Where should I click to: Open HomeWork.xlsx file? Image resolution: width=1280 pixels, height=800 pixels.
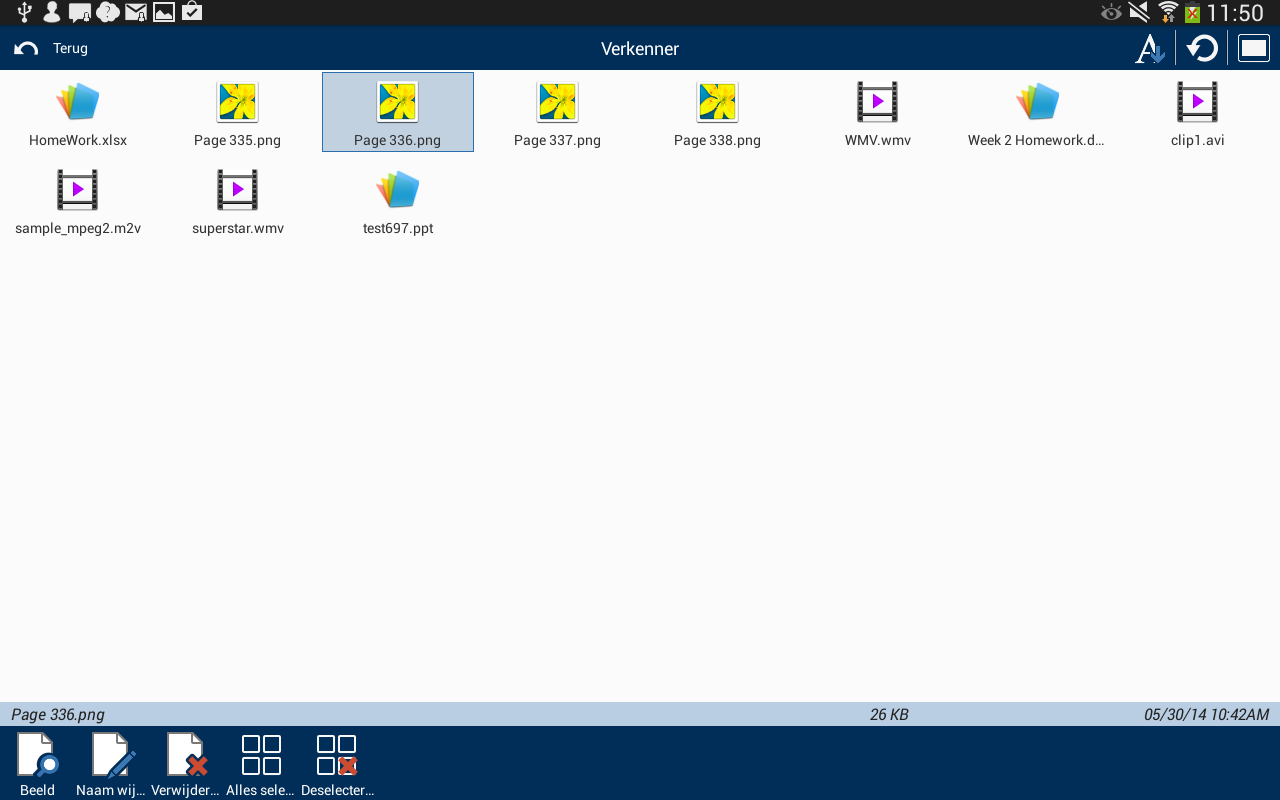(78, 112)
